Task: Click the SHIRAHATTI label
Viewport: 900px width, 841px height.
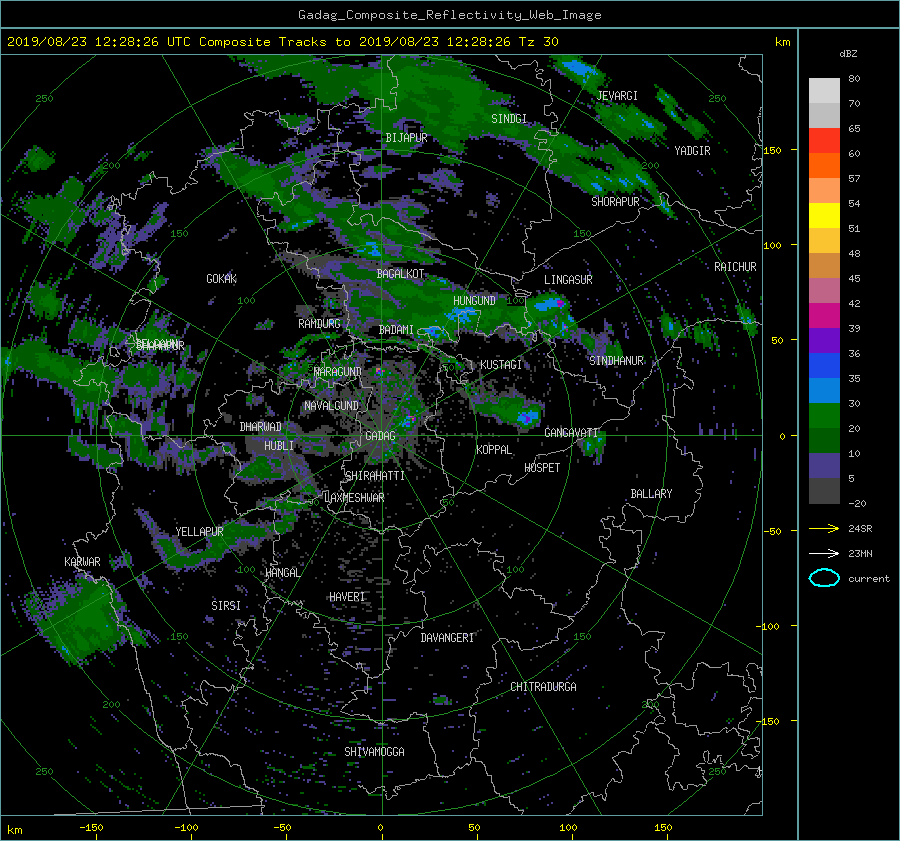Action: coord(375,476)
